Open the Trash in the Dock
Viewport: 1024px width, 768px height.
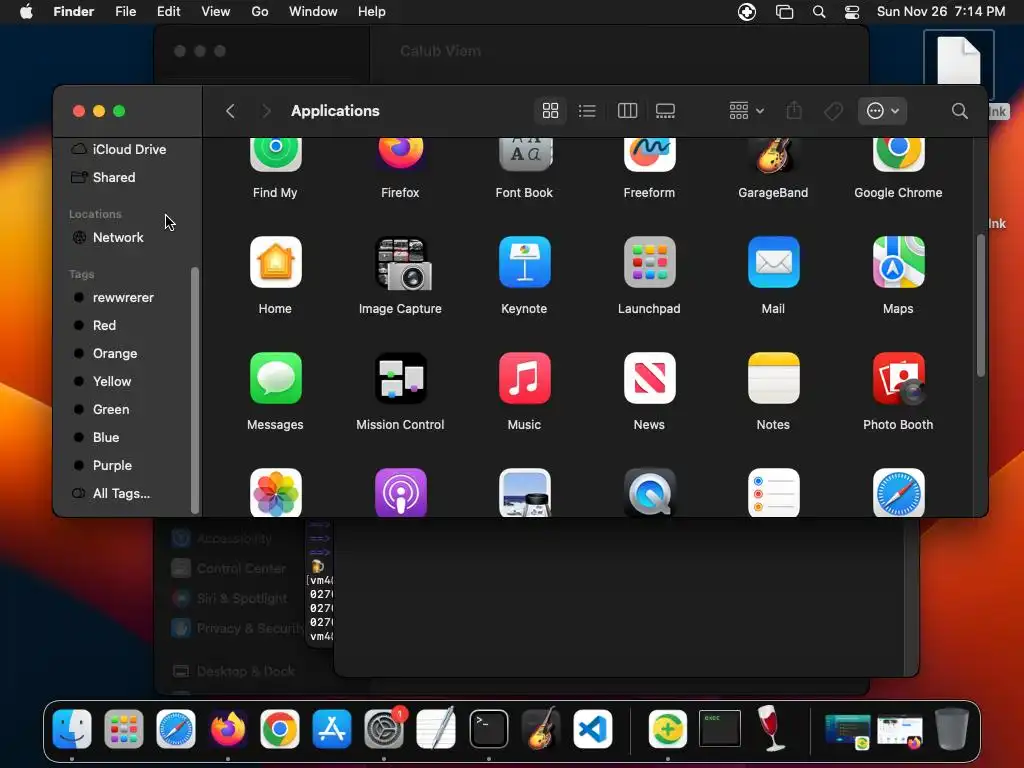[952, 729]
